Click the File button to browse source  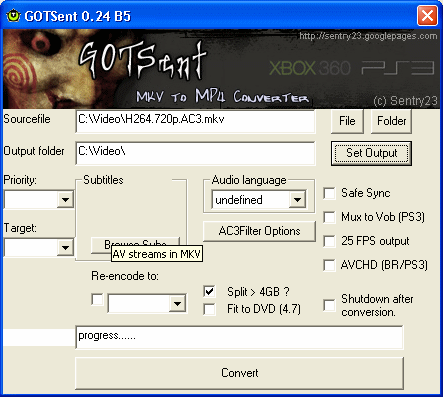(x=347, y=121)
